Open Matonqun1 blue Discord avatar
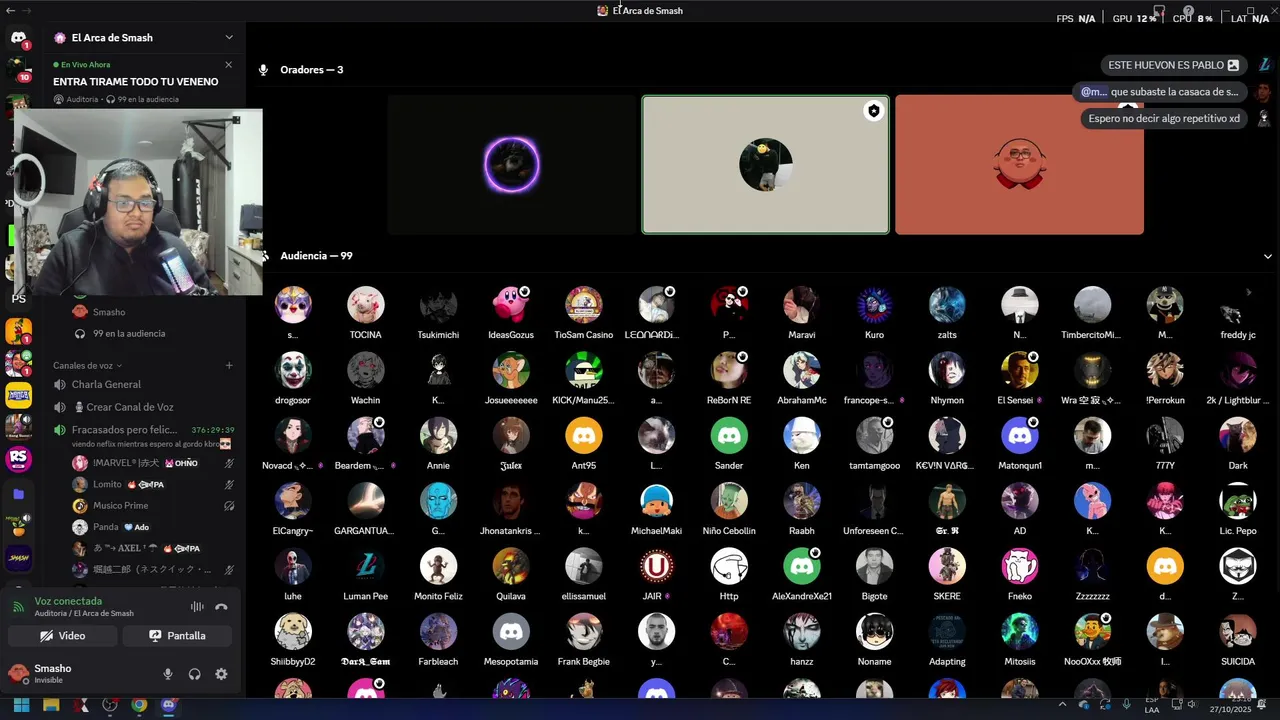1280x720 pixels. point(1020,436)
